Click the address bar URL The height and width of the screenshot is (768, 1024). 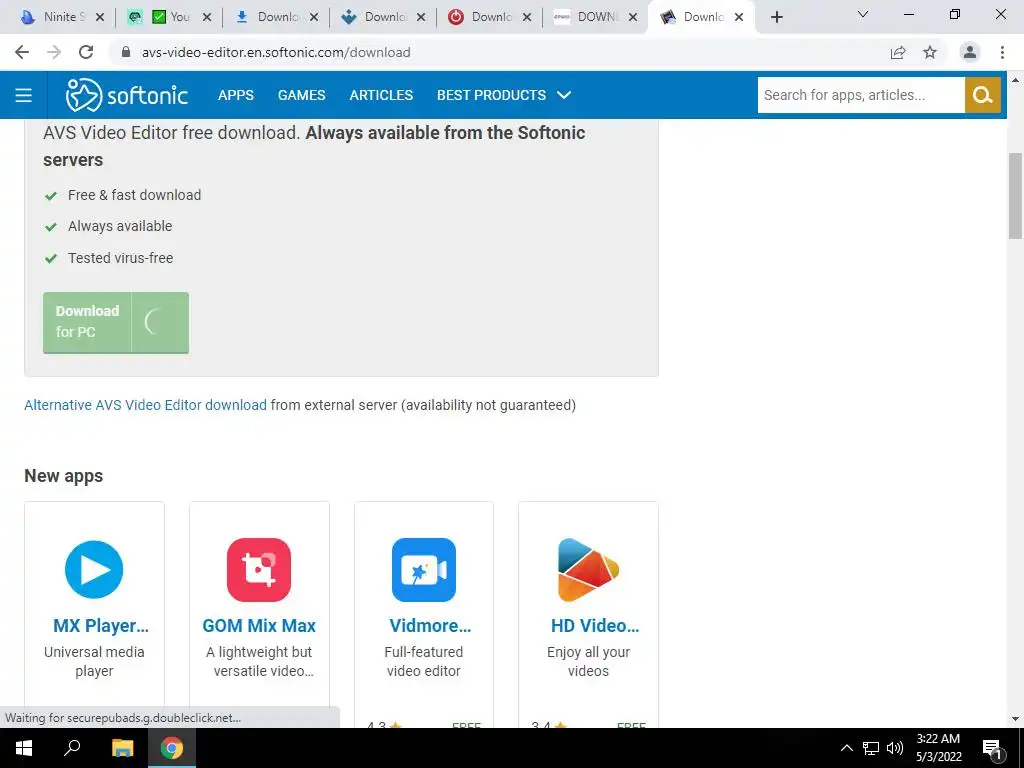click(276, 52)
